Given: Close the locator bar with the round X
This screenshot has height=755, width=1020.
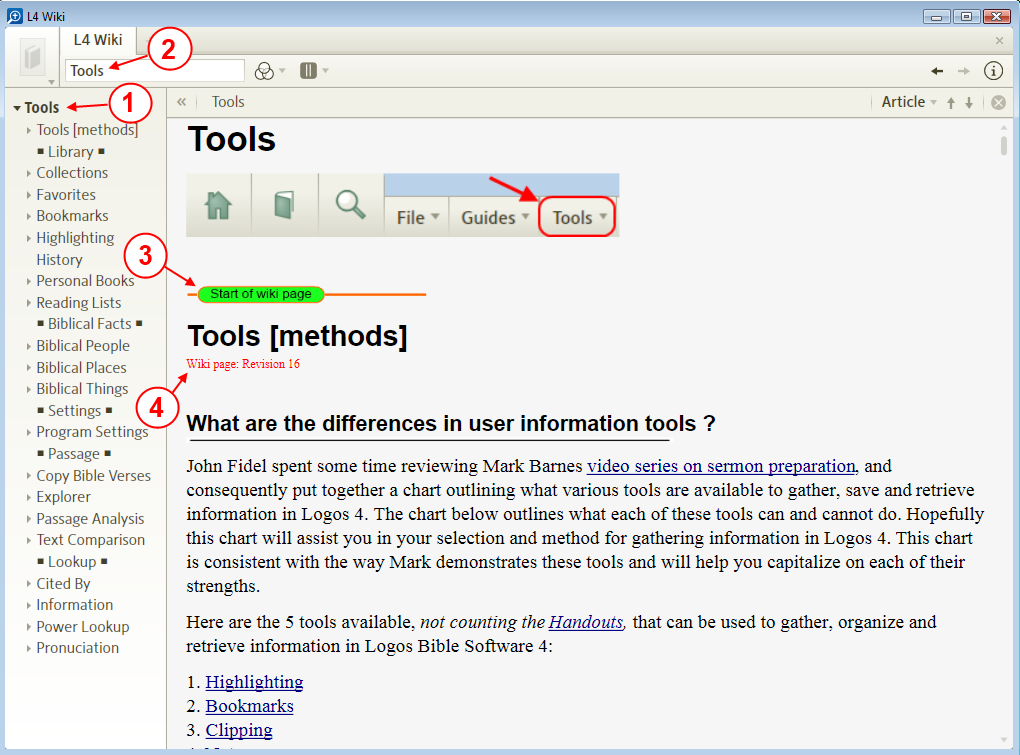Looking at the screenshot, I should 999,103.
